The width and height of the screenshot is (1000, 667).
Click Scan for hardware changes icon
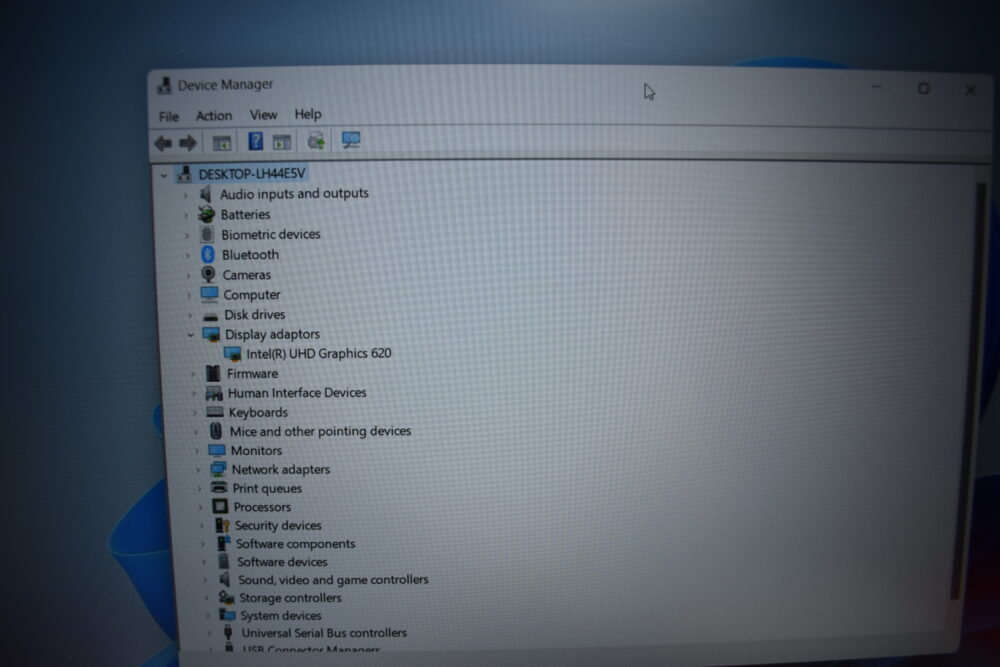pyautogui.click(x=351, y=140)
